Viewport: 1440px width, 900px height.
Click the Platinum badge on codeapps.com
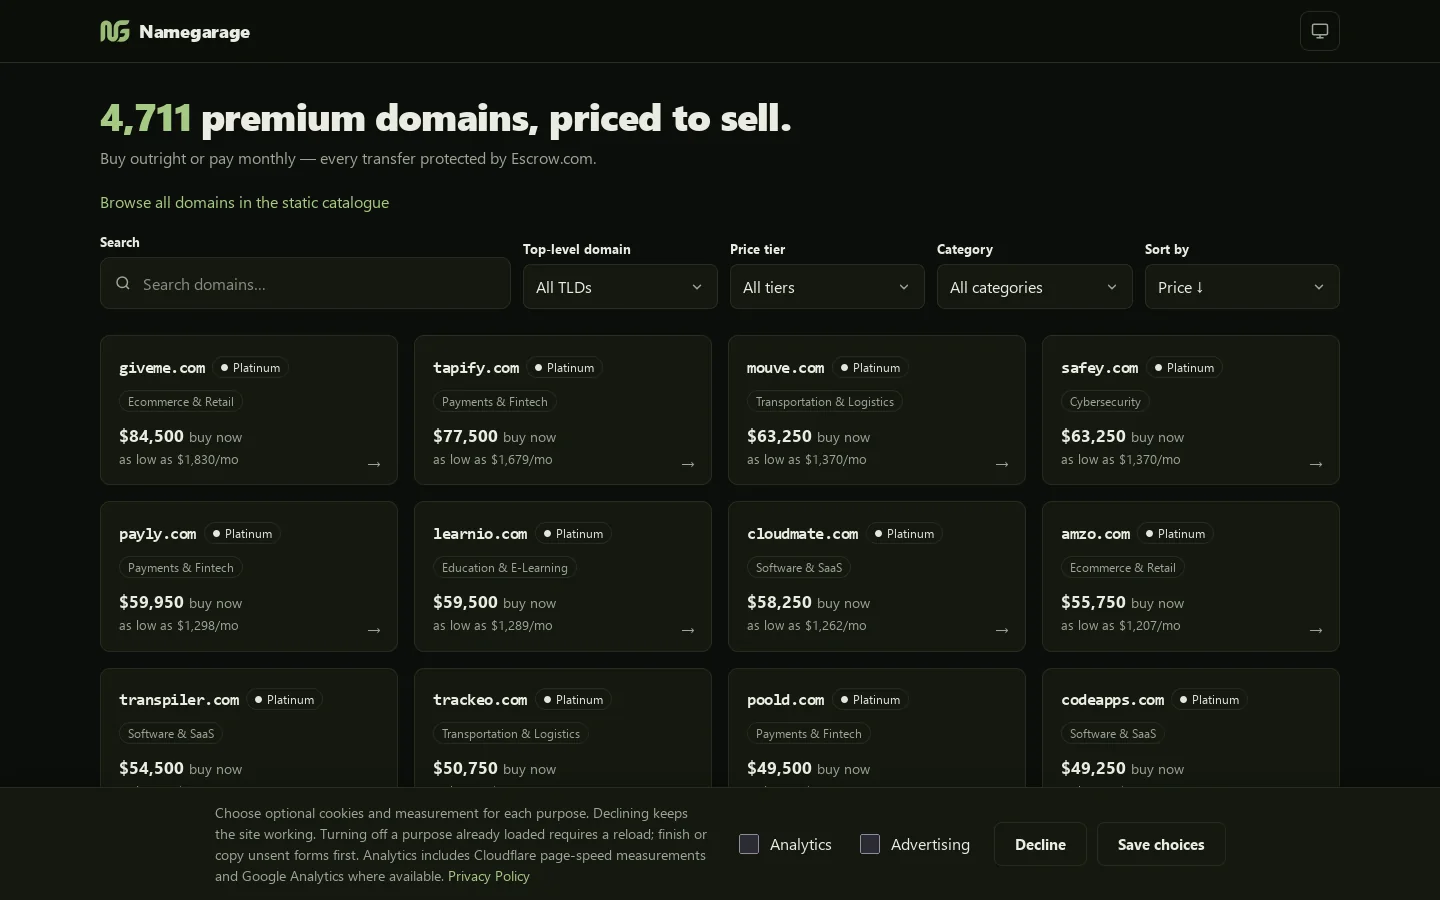[x=1209, y=700]
